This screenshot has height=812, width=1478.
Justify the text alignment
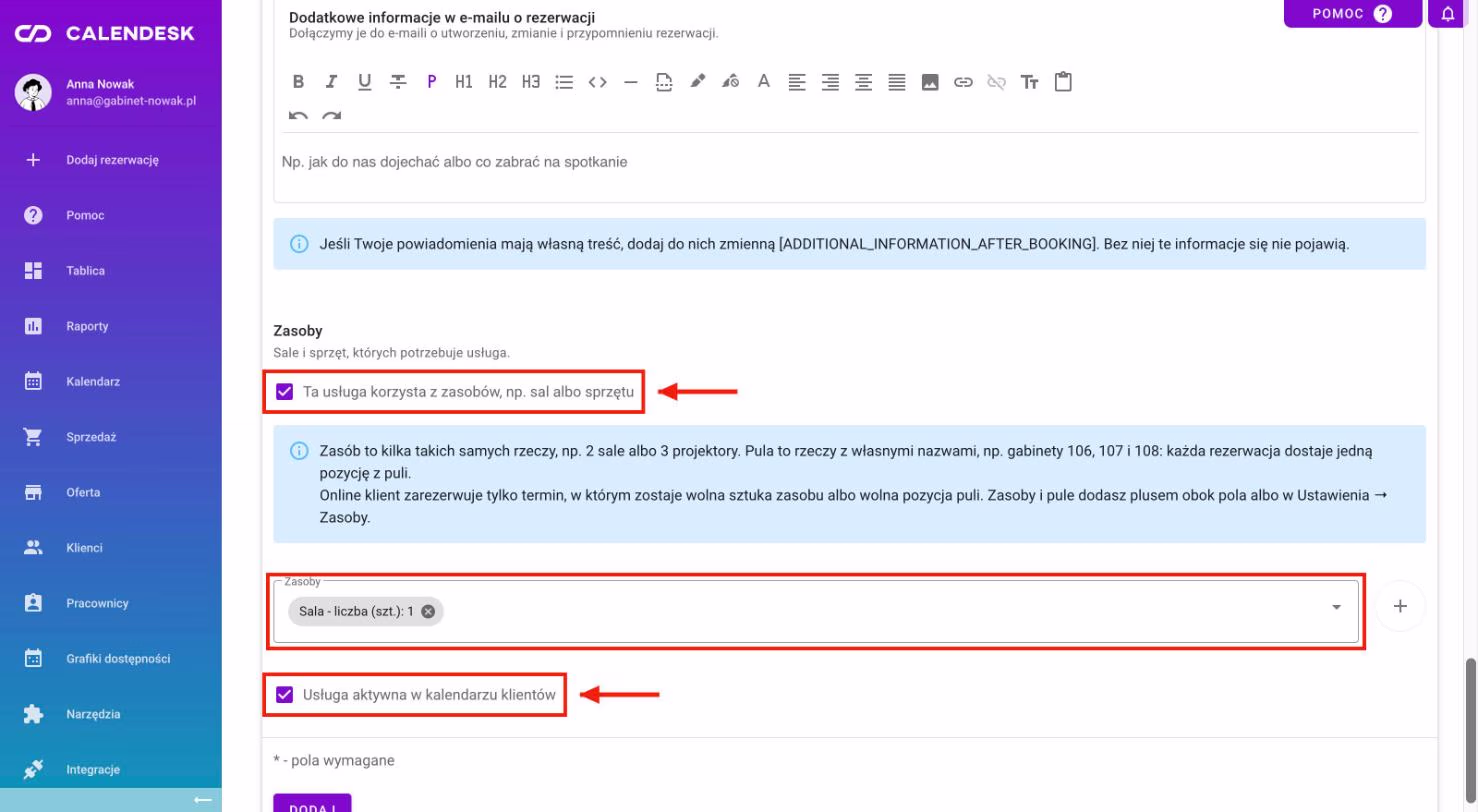897,82
